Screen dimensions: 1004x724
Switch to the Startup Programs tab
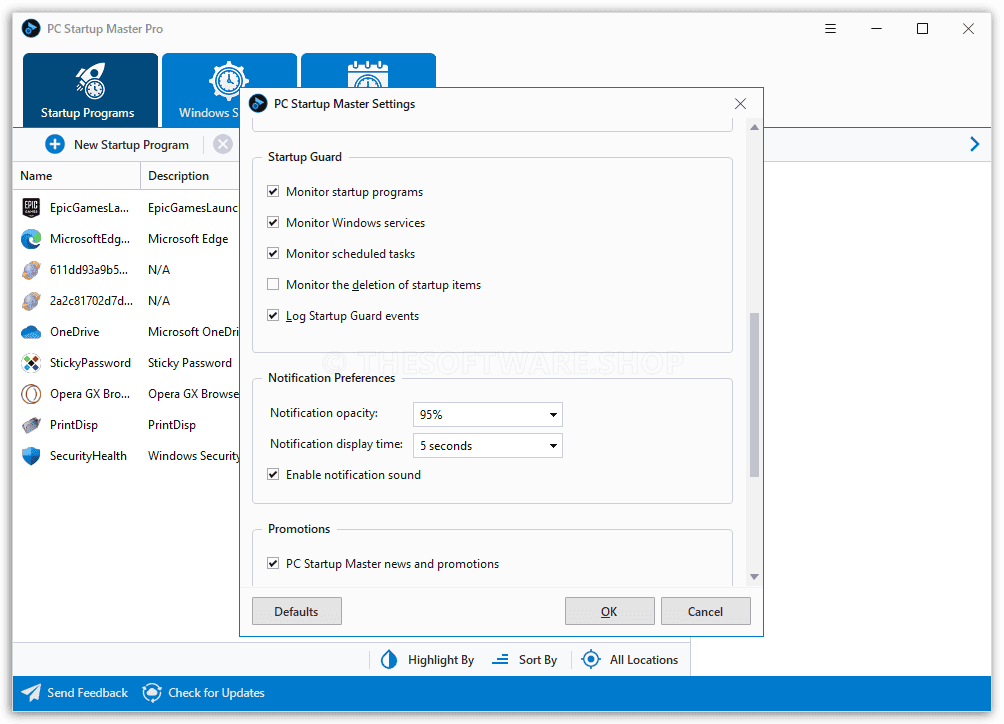point(90,90)
